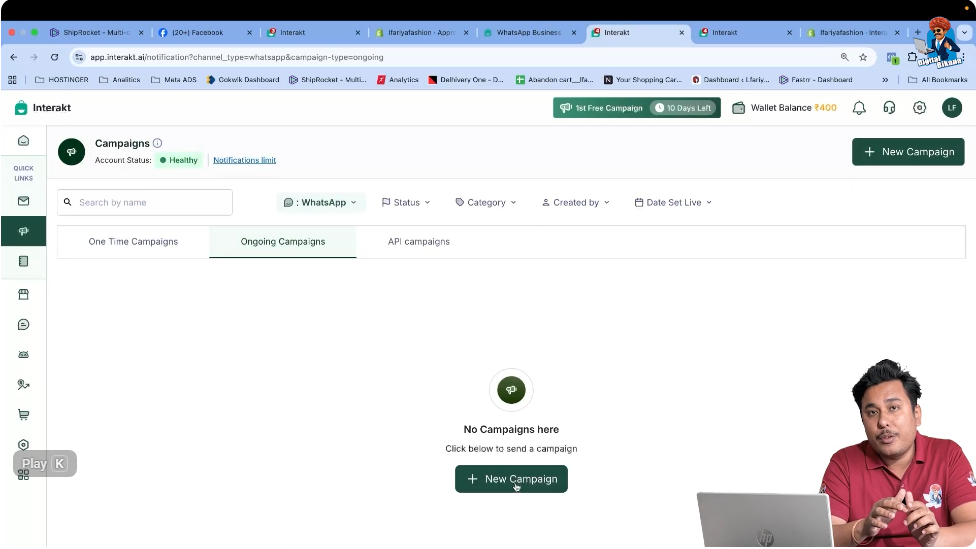The width and height of the screenshot is (976, 549).
Task: Open the shopping cart sidebar icon
Action: (23, 415)
